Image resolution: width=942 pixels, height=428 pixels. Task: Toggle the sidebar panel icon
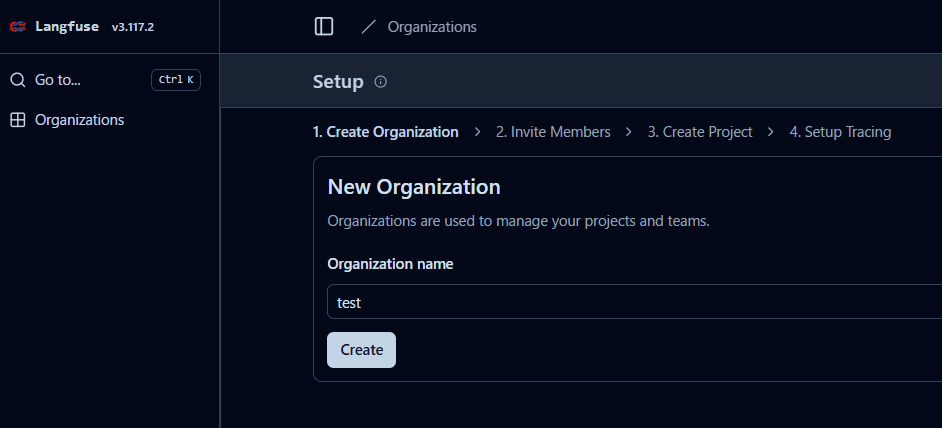pyautogui.click(x=324, y=27)
